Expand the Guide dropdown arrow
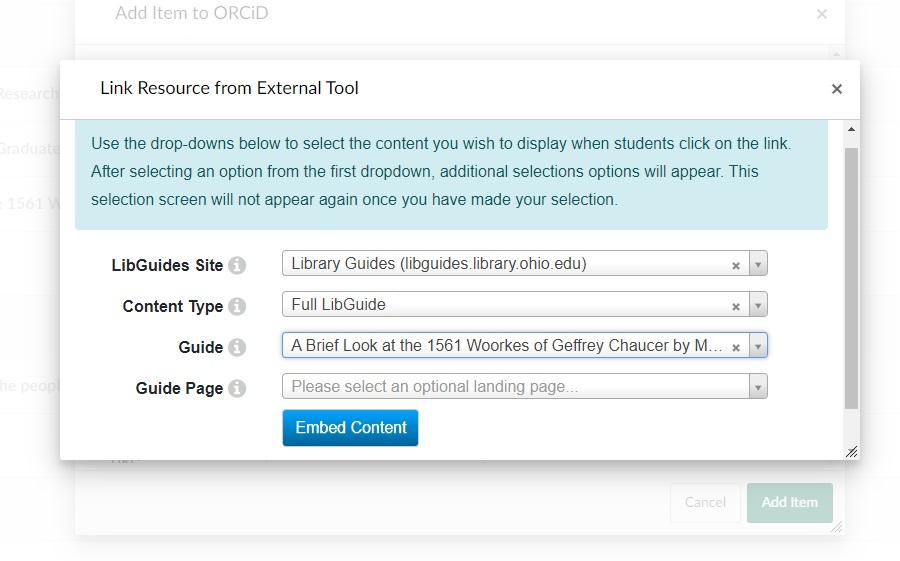 758,347
